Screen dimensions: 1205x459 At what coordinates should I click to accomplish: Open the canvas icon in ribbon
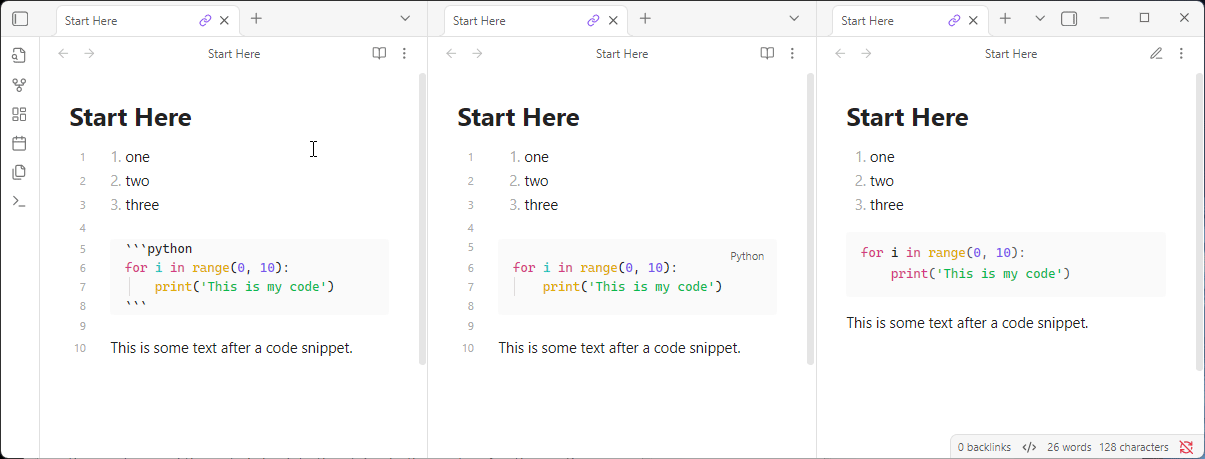(x=19, y=114)
